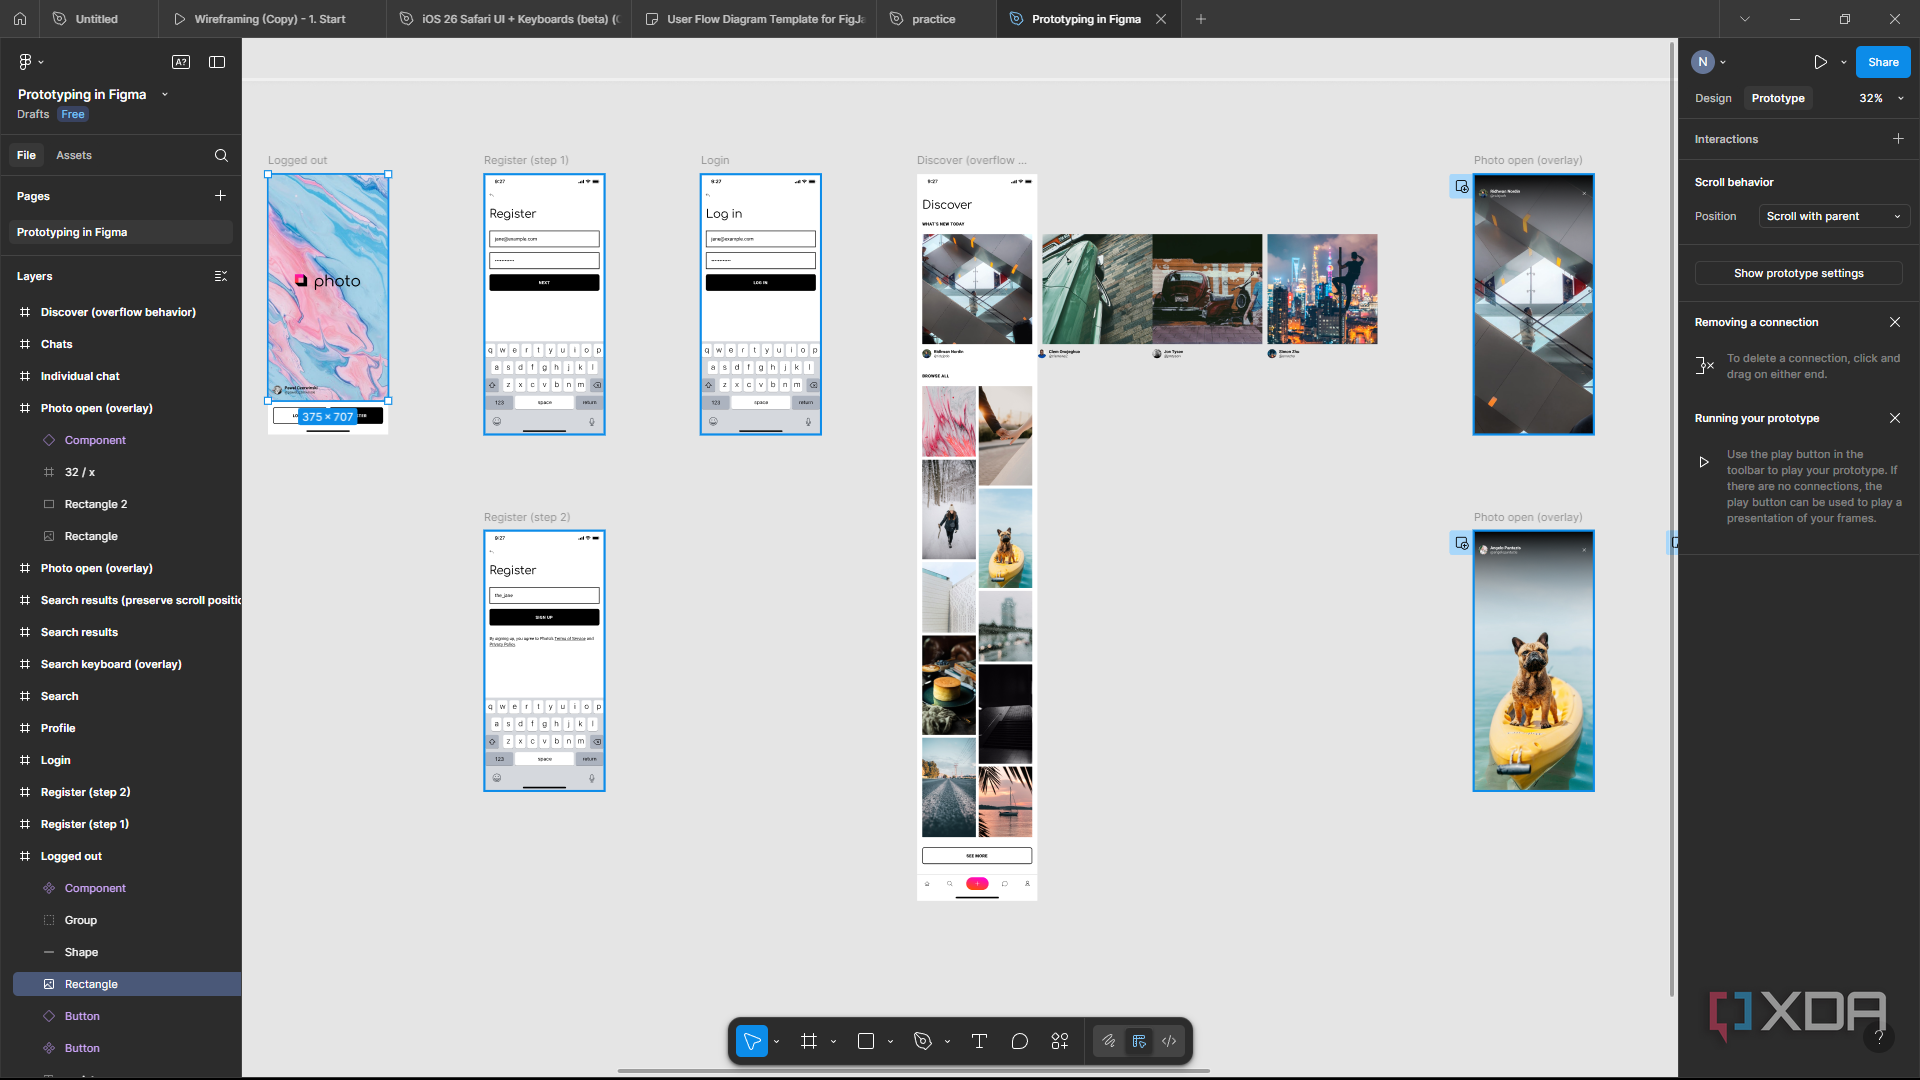Image resolution: width=1920 pixels, height=1080 pixels.
Task: Toggle Dev Mode in bottom toolbar
Action: [x=1169, y=1041]
